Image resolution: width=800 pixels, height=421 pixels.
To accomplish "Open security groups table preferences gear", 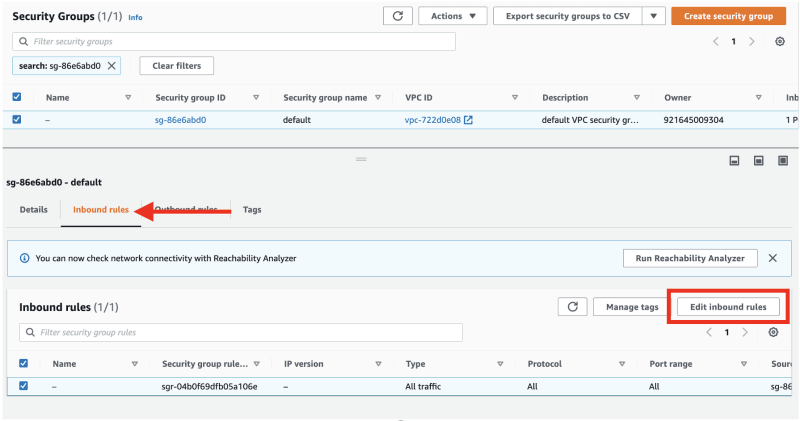I will [x=780, y=41].
